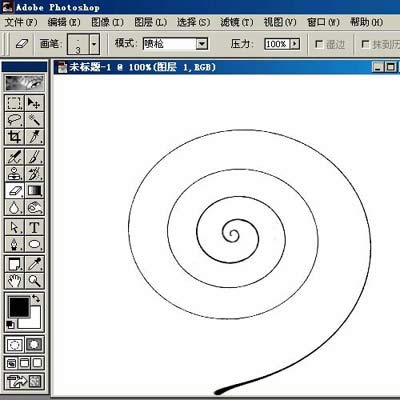This screenshot has height=400, width=400.
Task: Select the Hand tool
Action: 14,281
